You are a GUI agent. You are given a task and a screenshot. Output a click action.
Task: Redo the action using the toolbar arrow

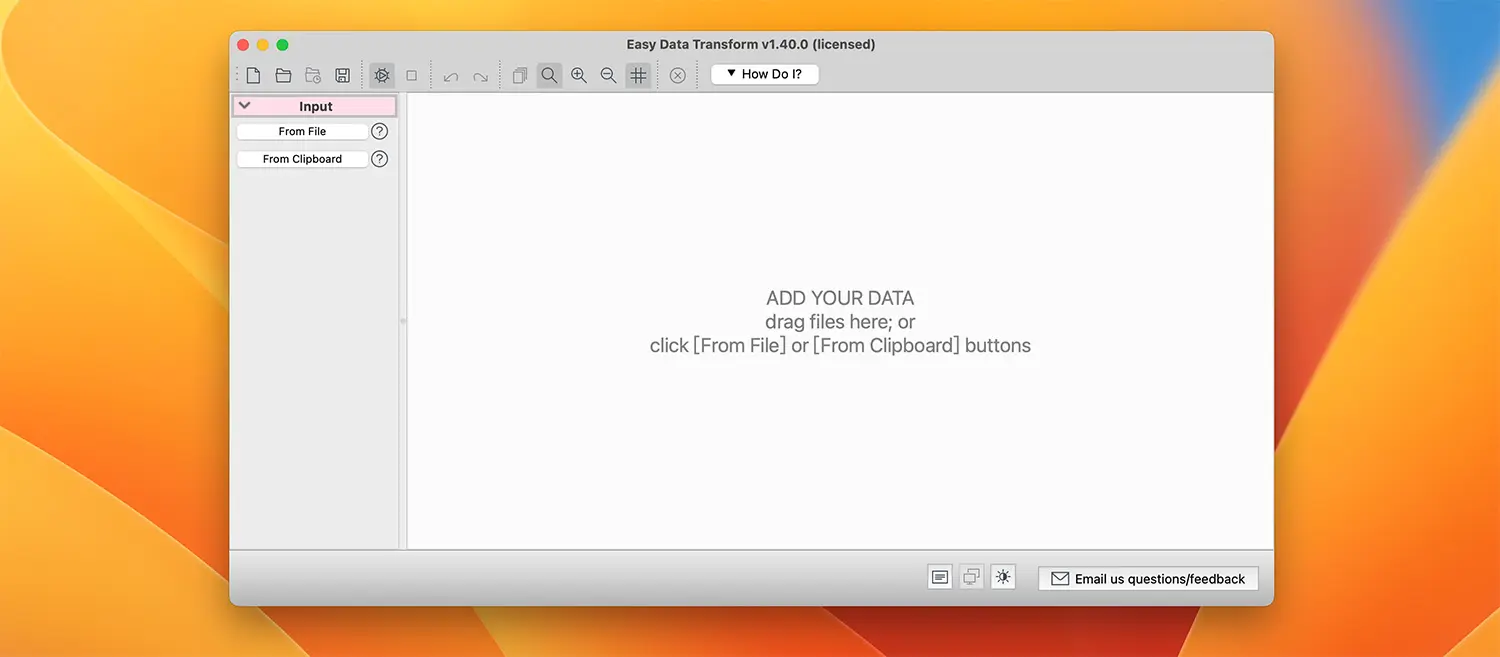[x=480, y=76]
